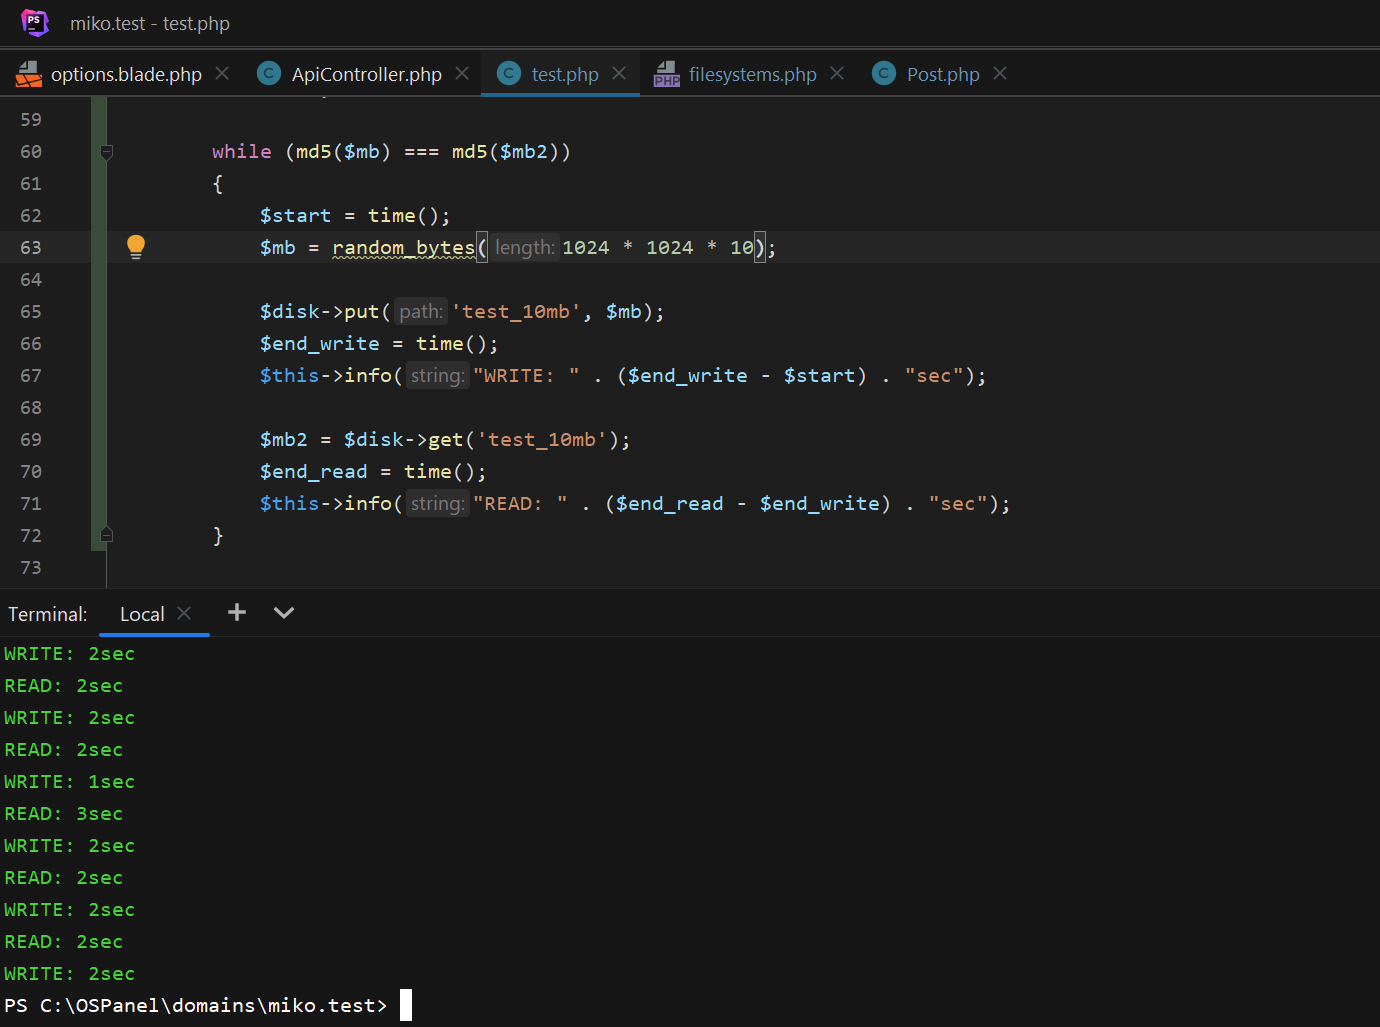Switch to filesystems.php tab

(x=752, y=75)
